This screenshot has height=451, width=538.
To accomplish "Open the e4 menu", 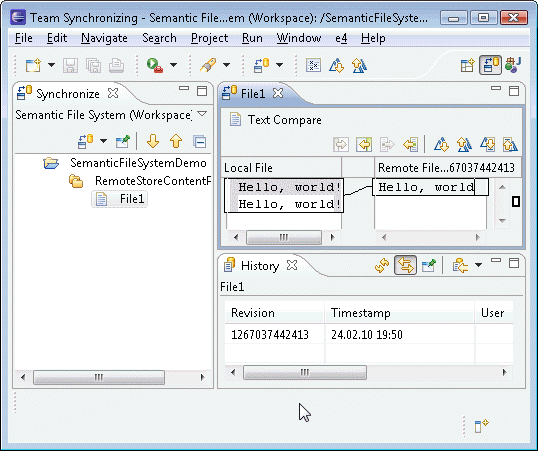I will point(341,38).
